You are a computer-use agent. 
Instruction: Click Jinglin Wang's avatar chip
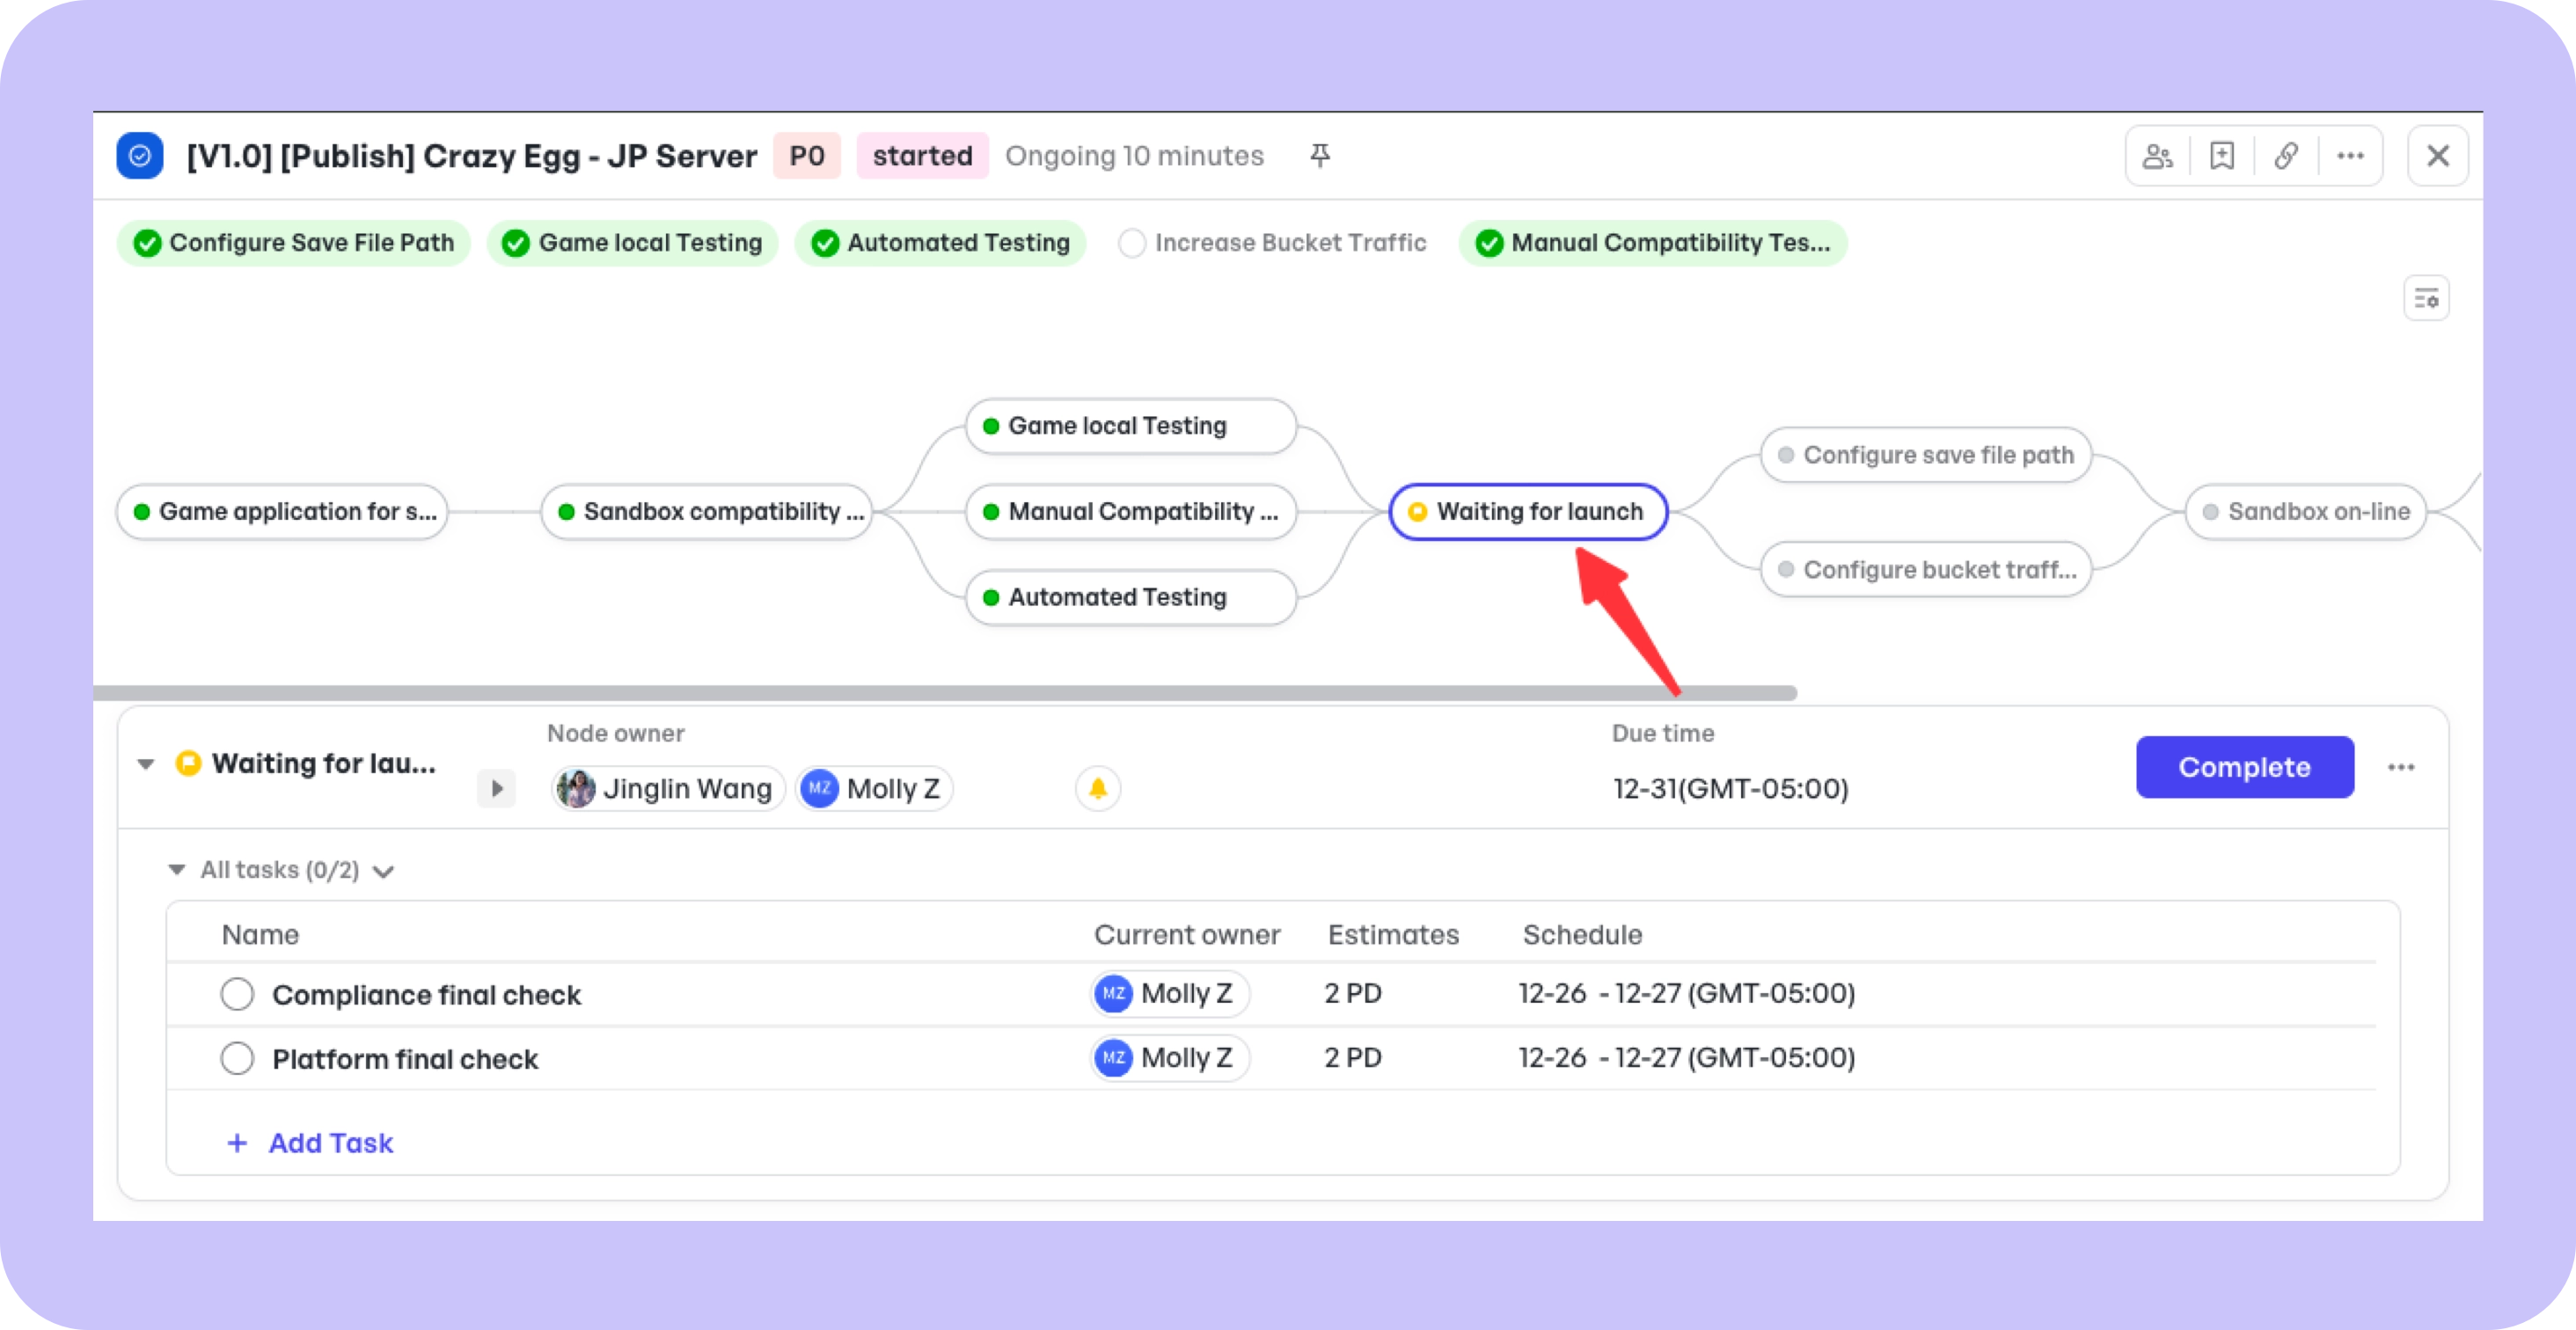point(668,788)
